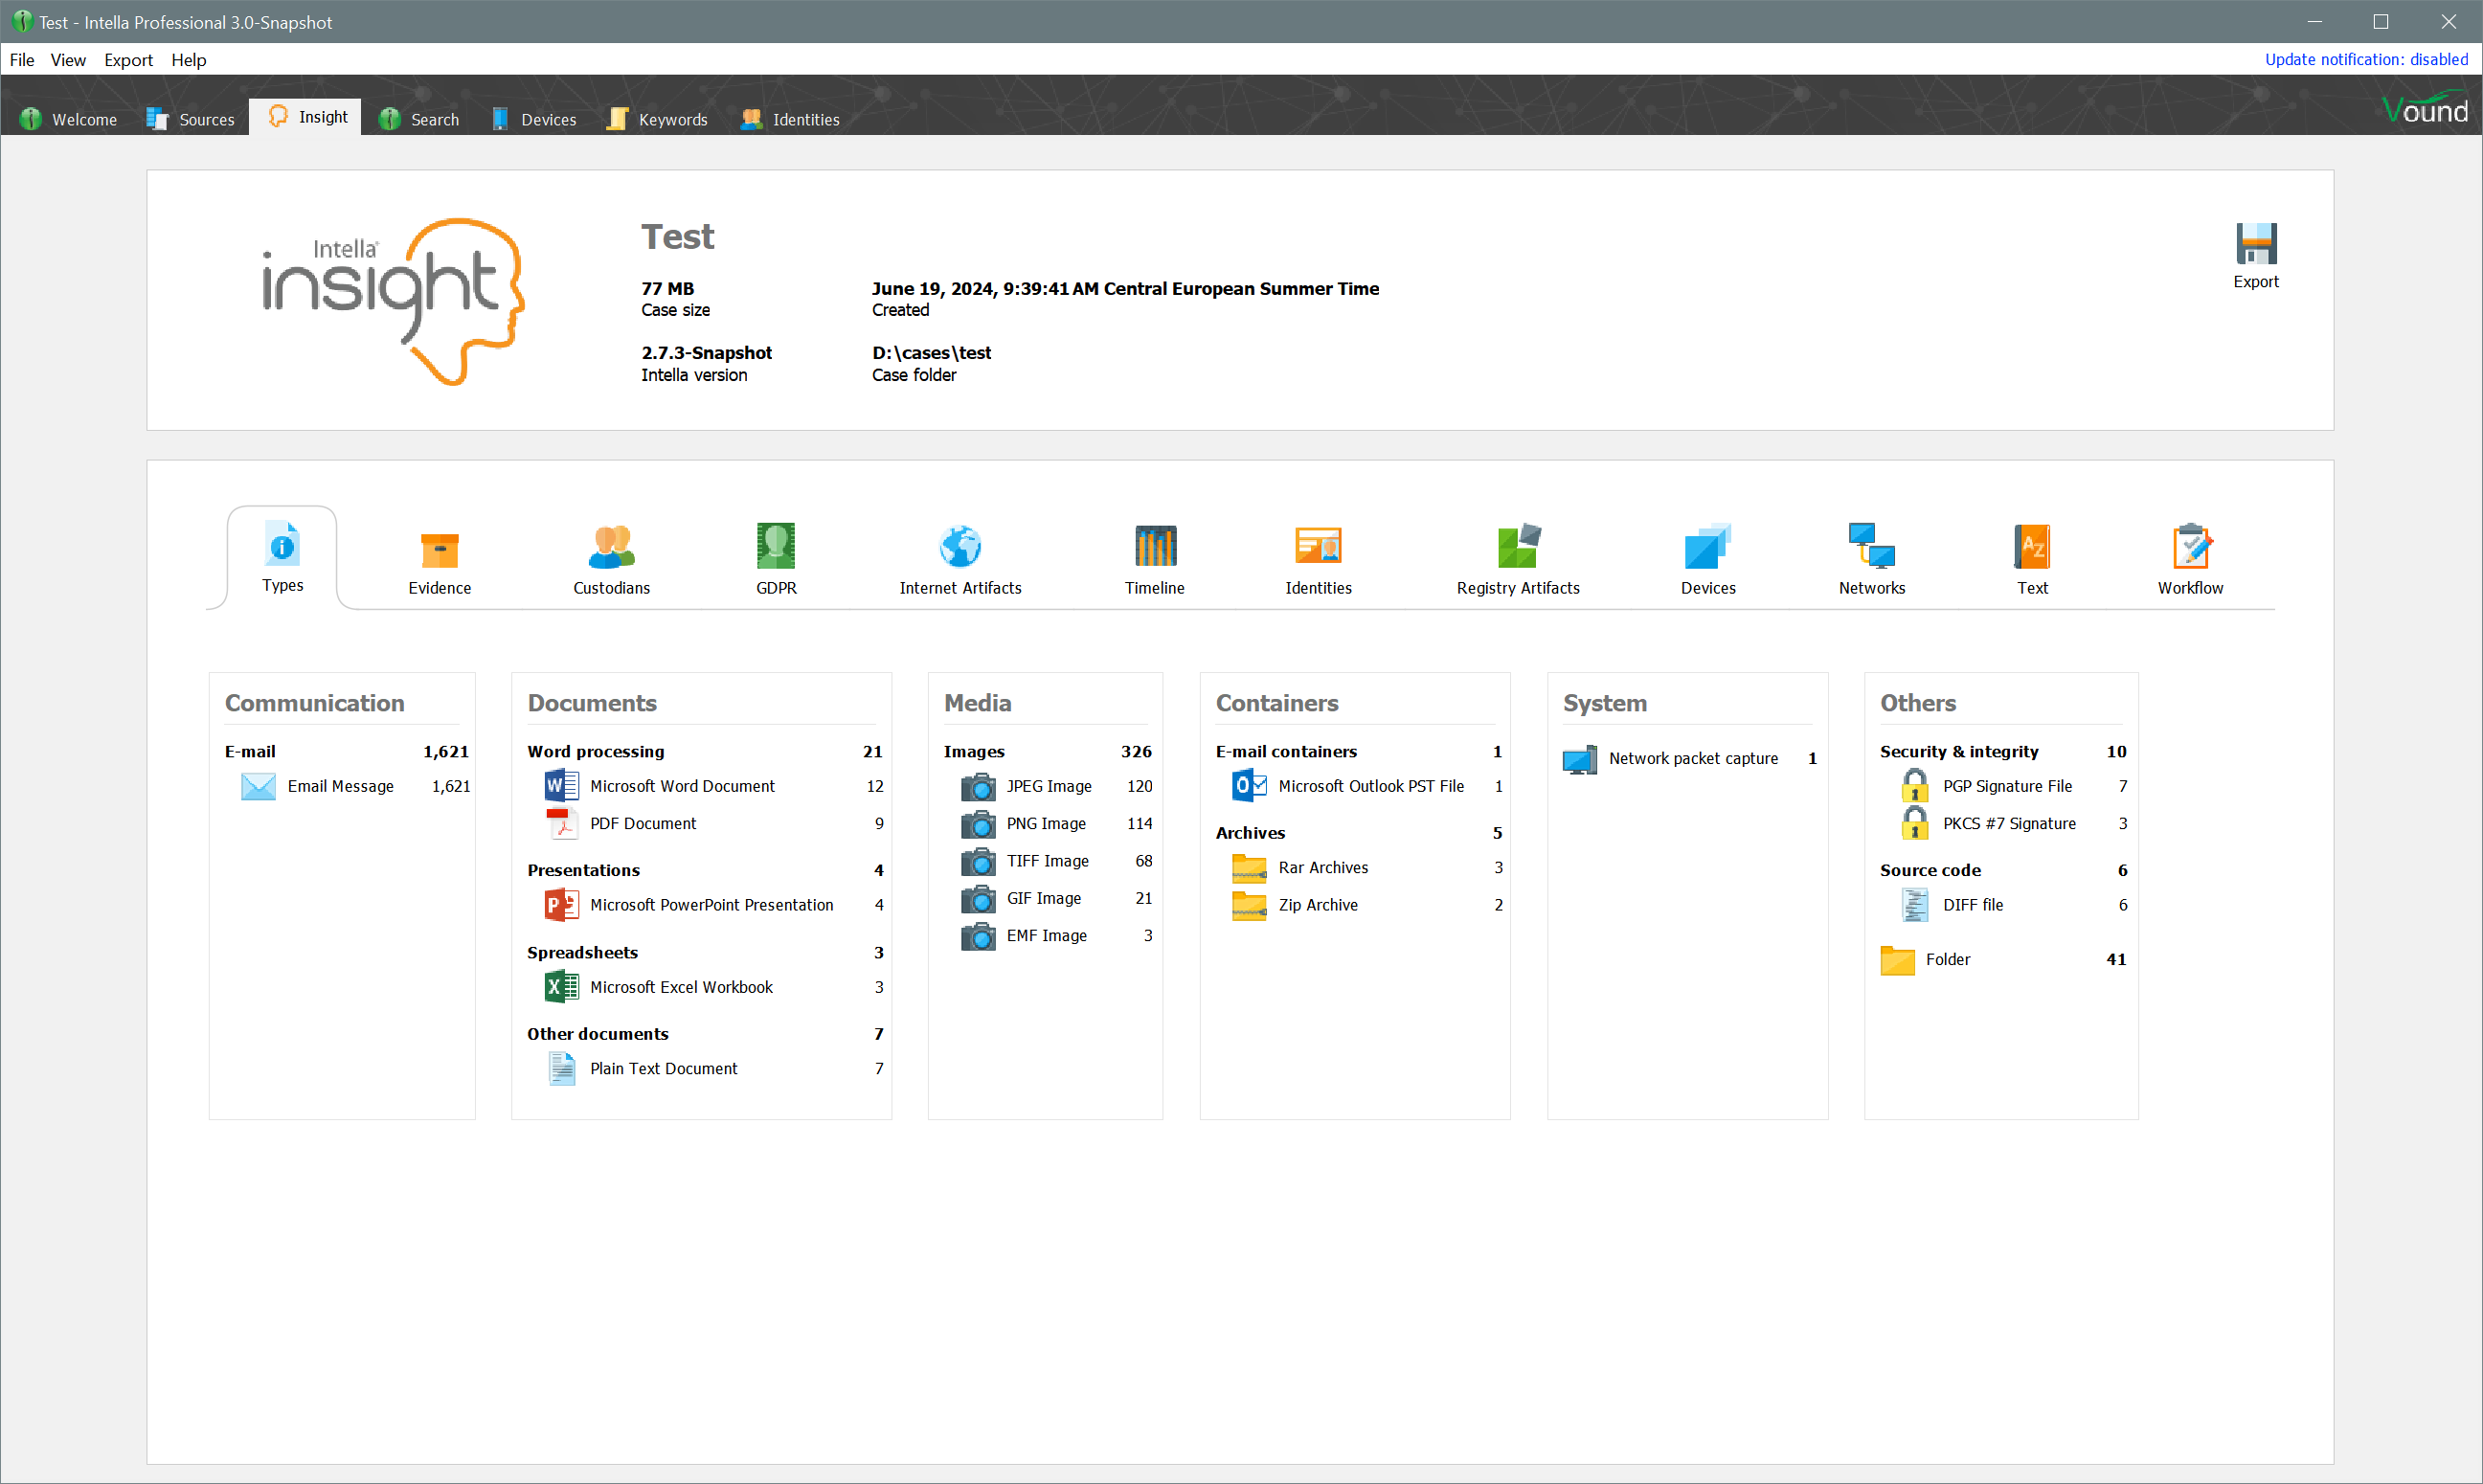
Task: Click the Update notification: disabled link
Action: (x=2365, y=59)
